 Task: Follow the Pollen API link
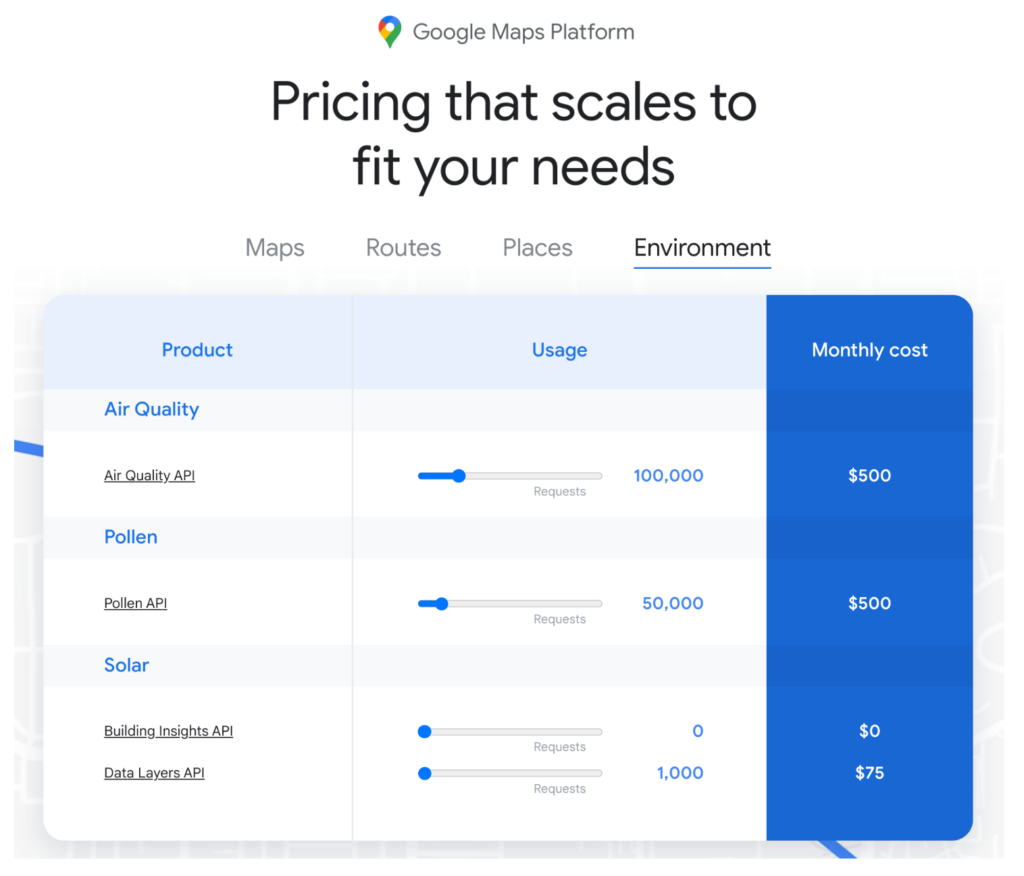[x=135, y=604]
